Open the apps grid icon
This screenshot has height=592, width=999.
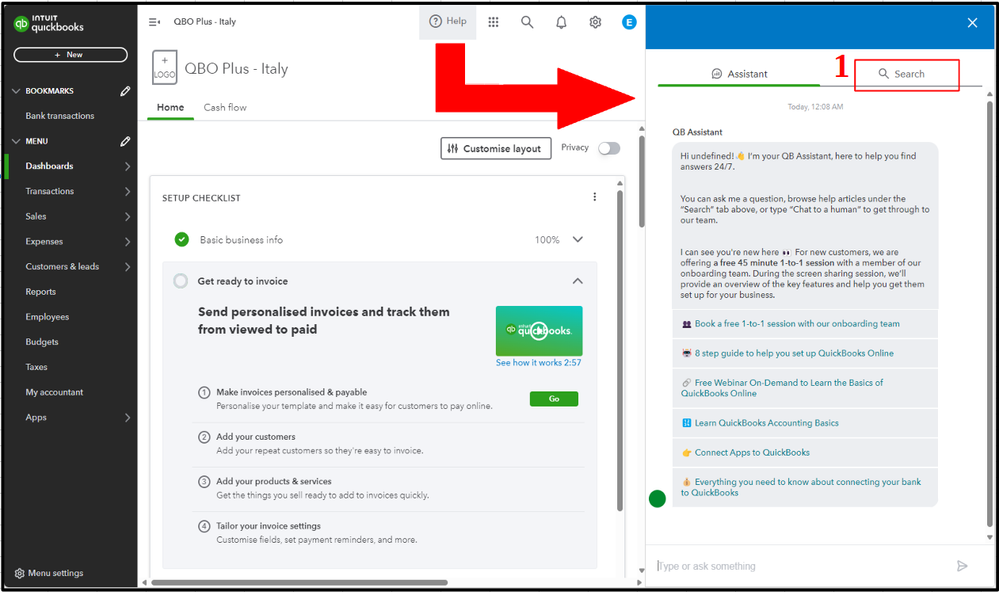[493, 22]
